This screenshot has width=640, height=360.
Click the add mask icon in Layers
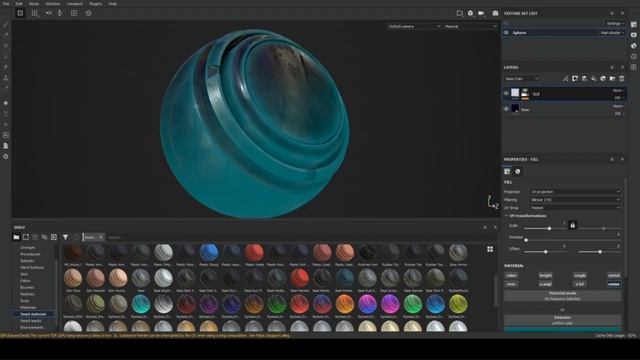tap(575, 78)
